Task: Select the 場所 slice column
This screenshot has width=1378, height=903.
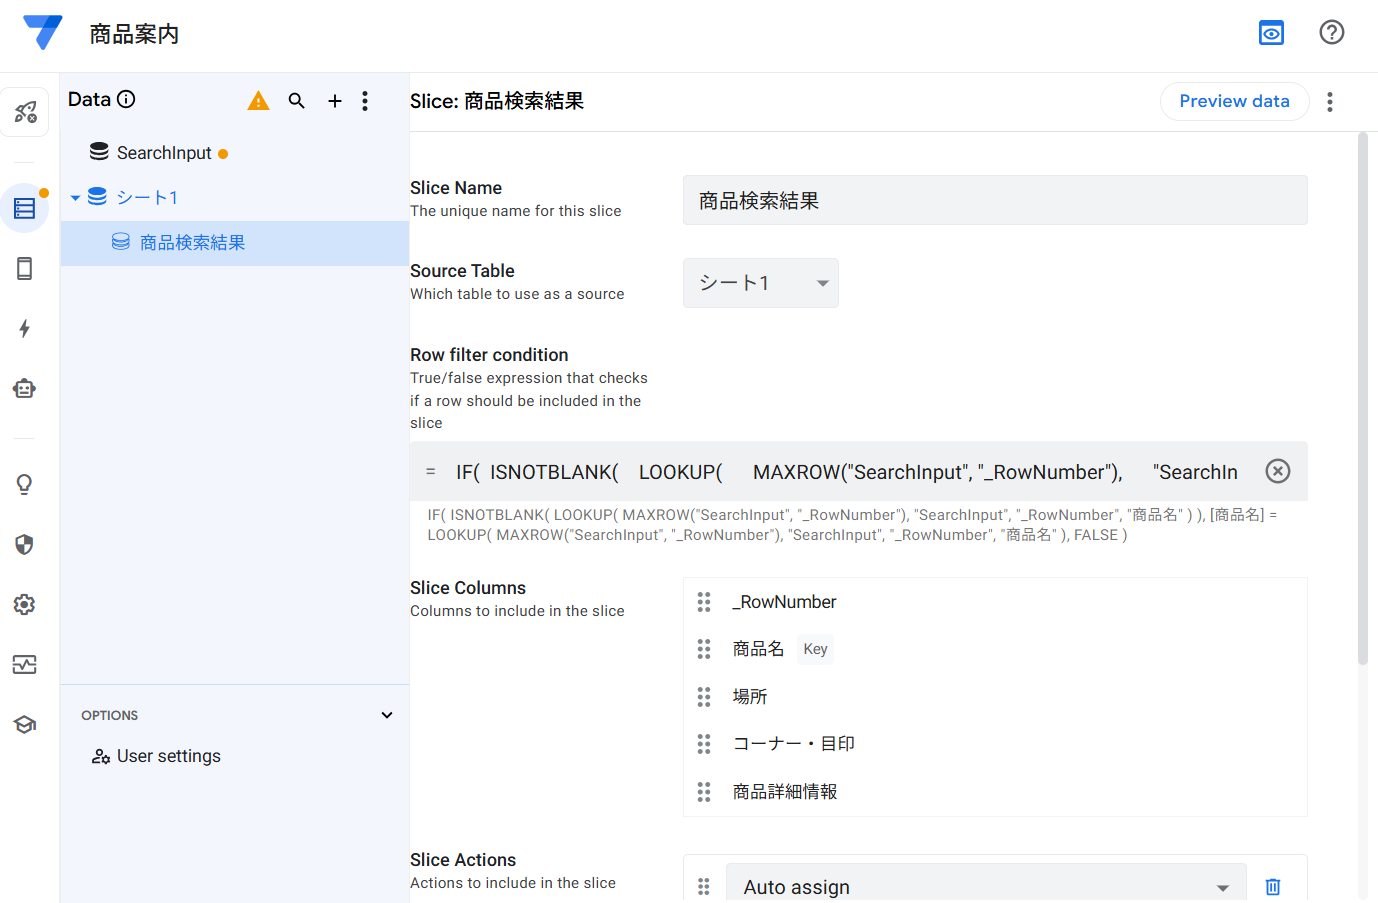Action: tap(749, 696)
